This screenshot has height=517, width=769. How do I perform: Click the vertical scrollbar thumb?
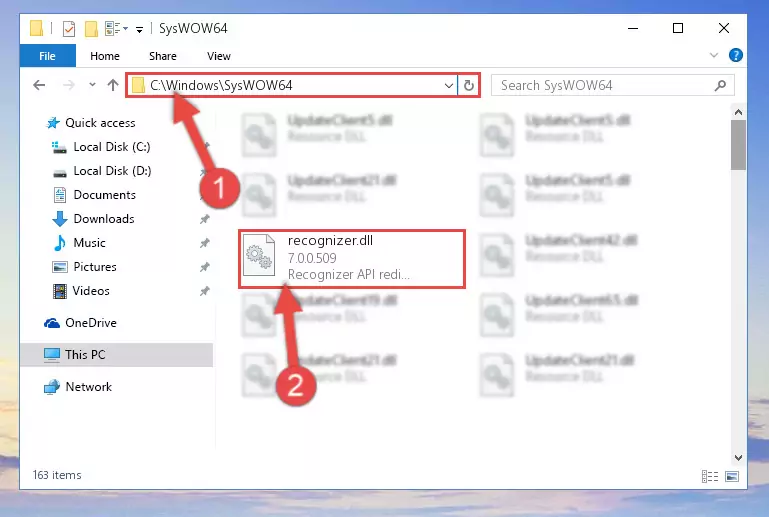tap(738, 145)
